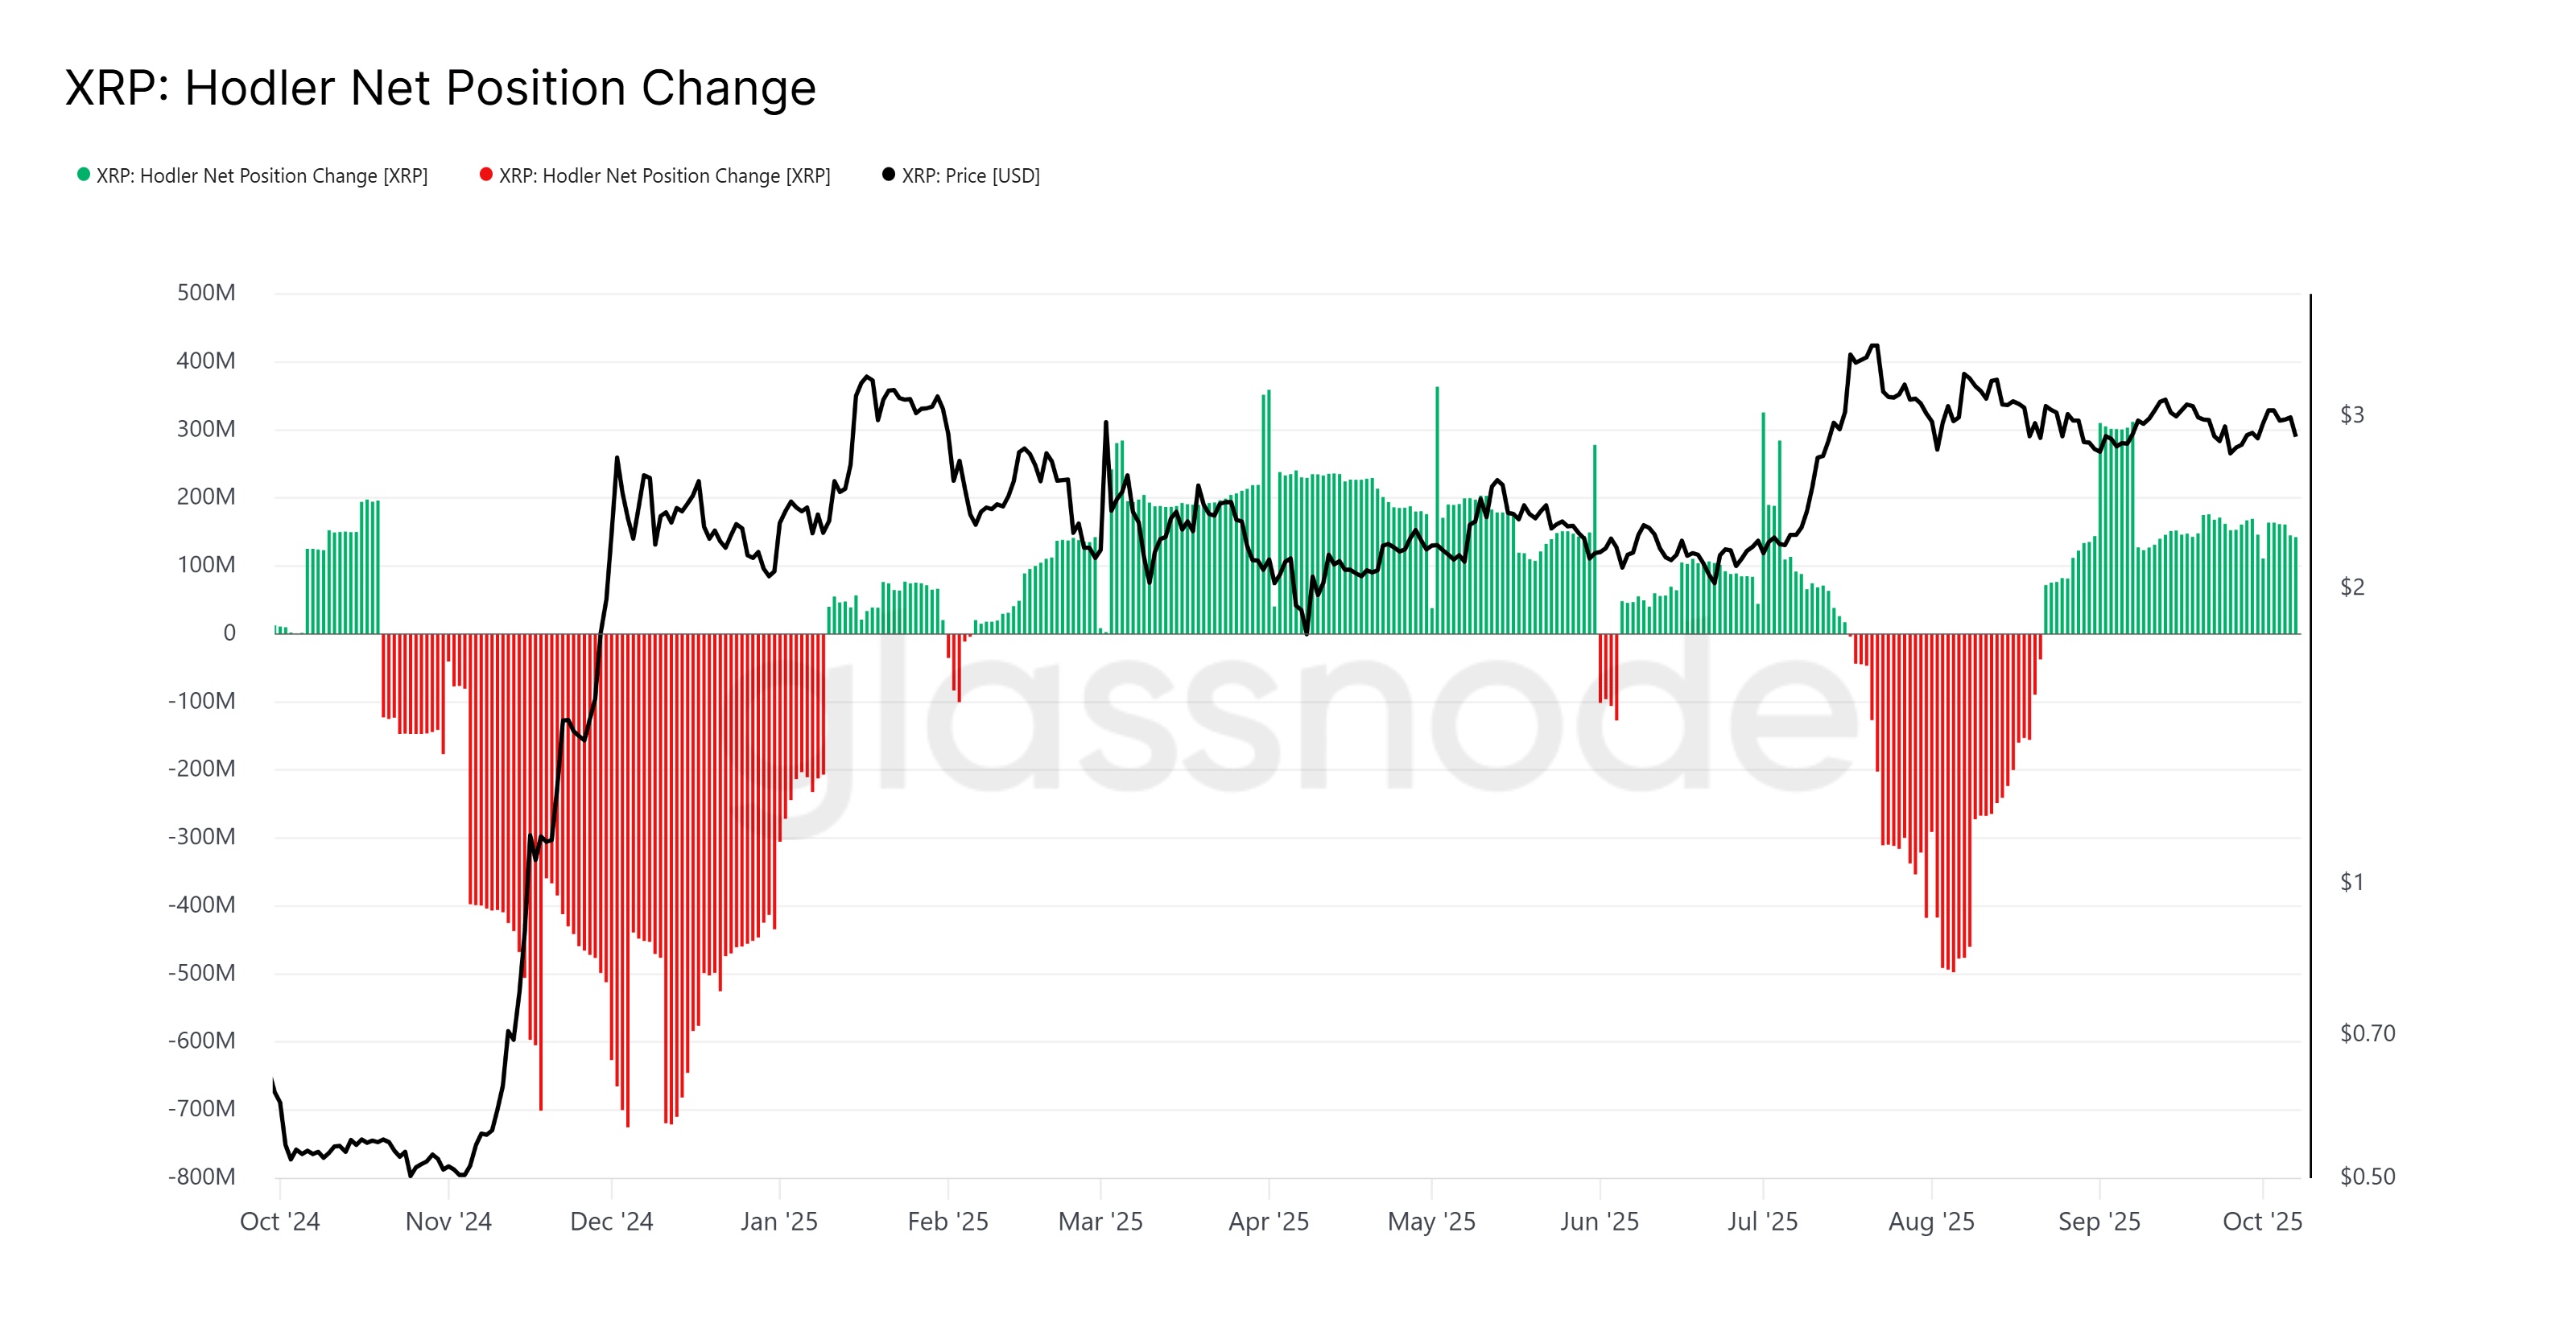The width and height of the screenshot is (2576, 1323).
Task: Click the 500M y-axis label
Action: (x=206, y=293)
